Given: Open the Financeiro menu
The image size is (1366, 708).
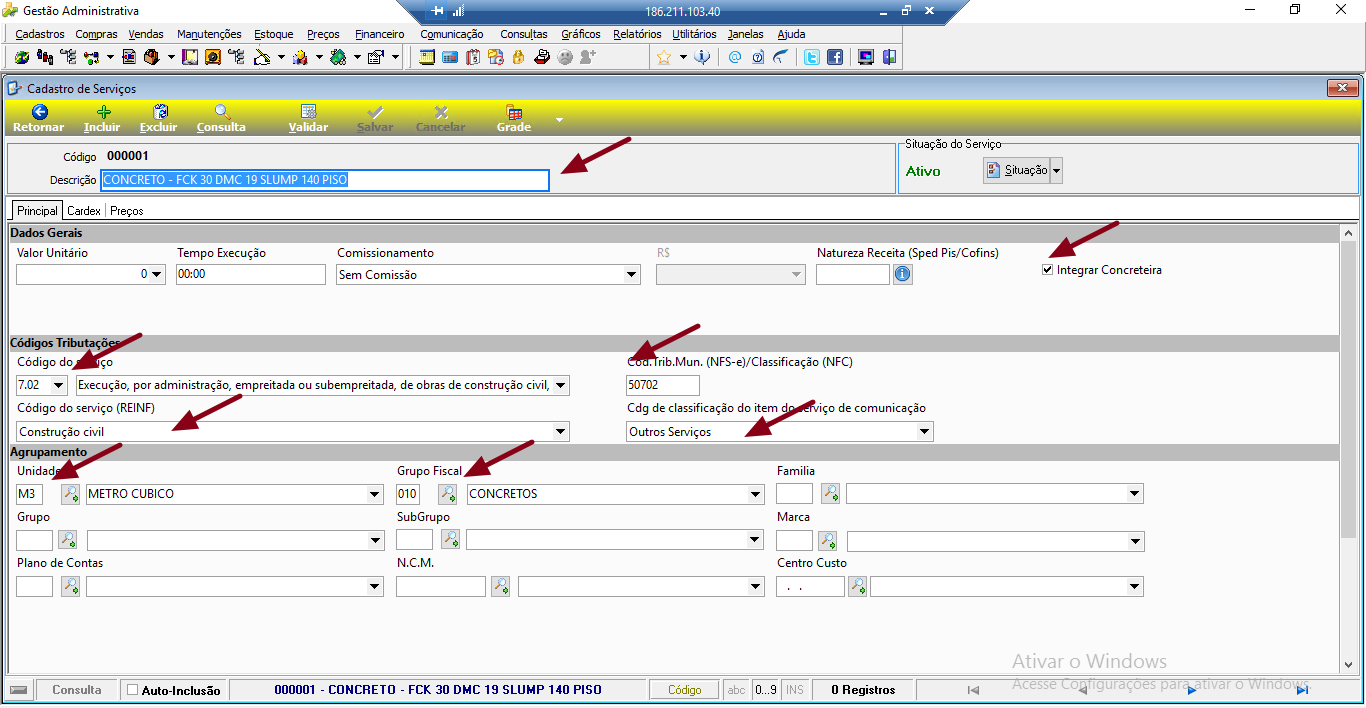Looking at the screenshot, I should click(x=380, y=34).
